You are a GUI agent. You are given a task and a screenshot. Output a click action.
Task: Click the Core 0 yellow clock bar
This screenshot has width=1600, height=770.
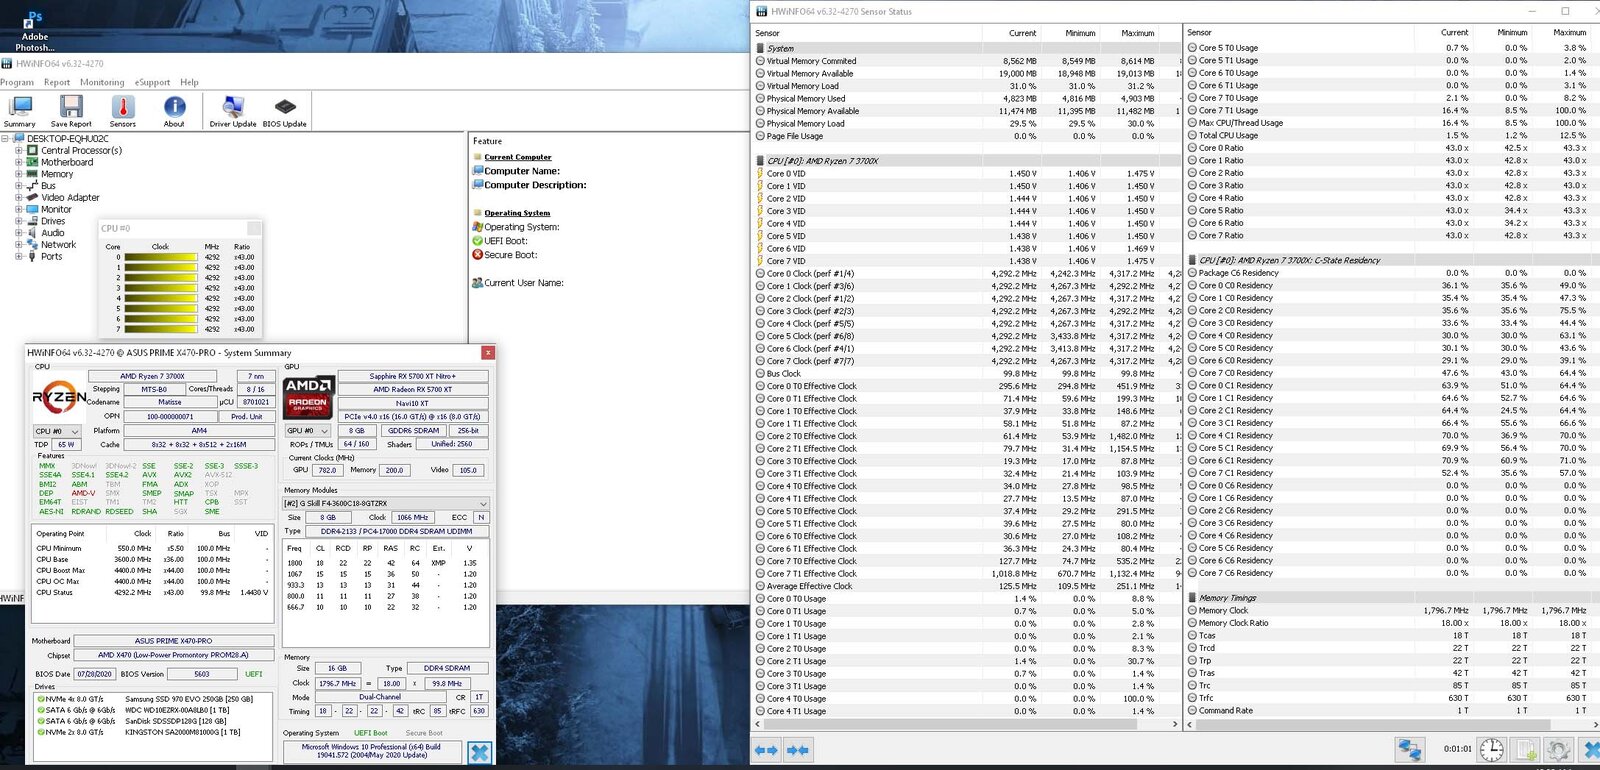(x=160, y=257)
